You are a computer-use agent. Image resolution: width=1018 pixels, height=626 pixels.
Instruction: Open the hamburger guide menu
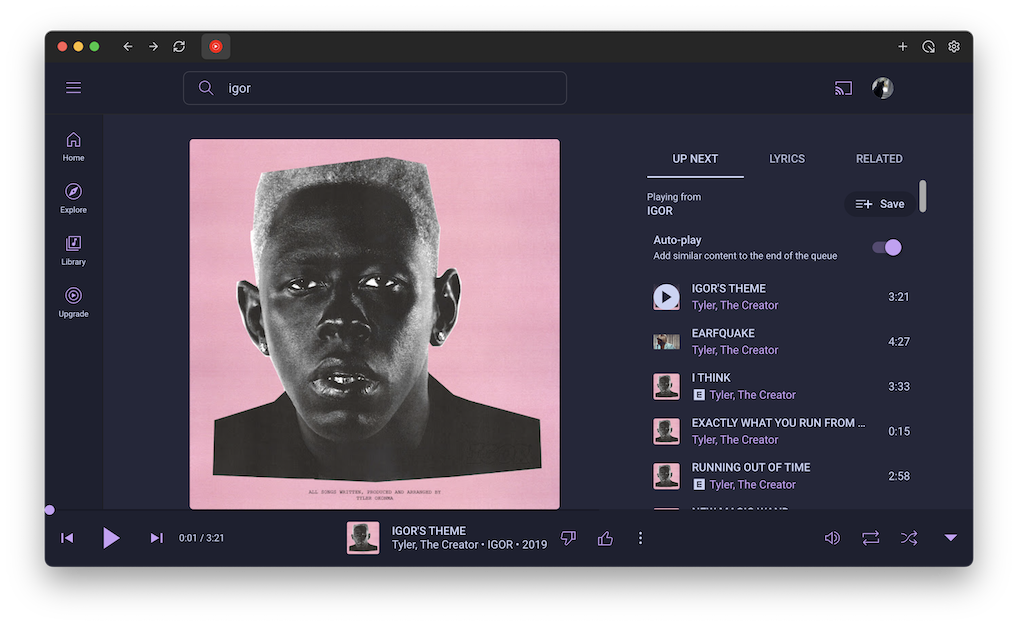73,88
